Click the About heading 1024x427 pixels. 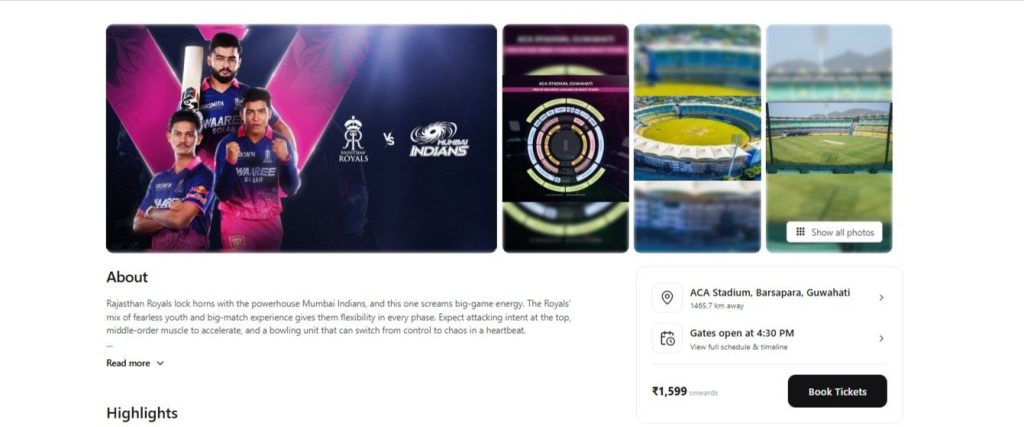point(127,277)
